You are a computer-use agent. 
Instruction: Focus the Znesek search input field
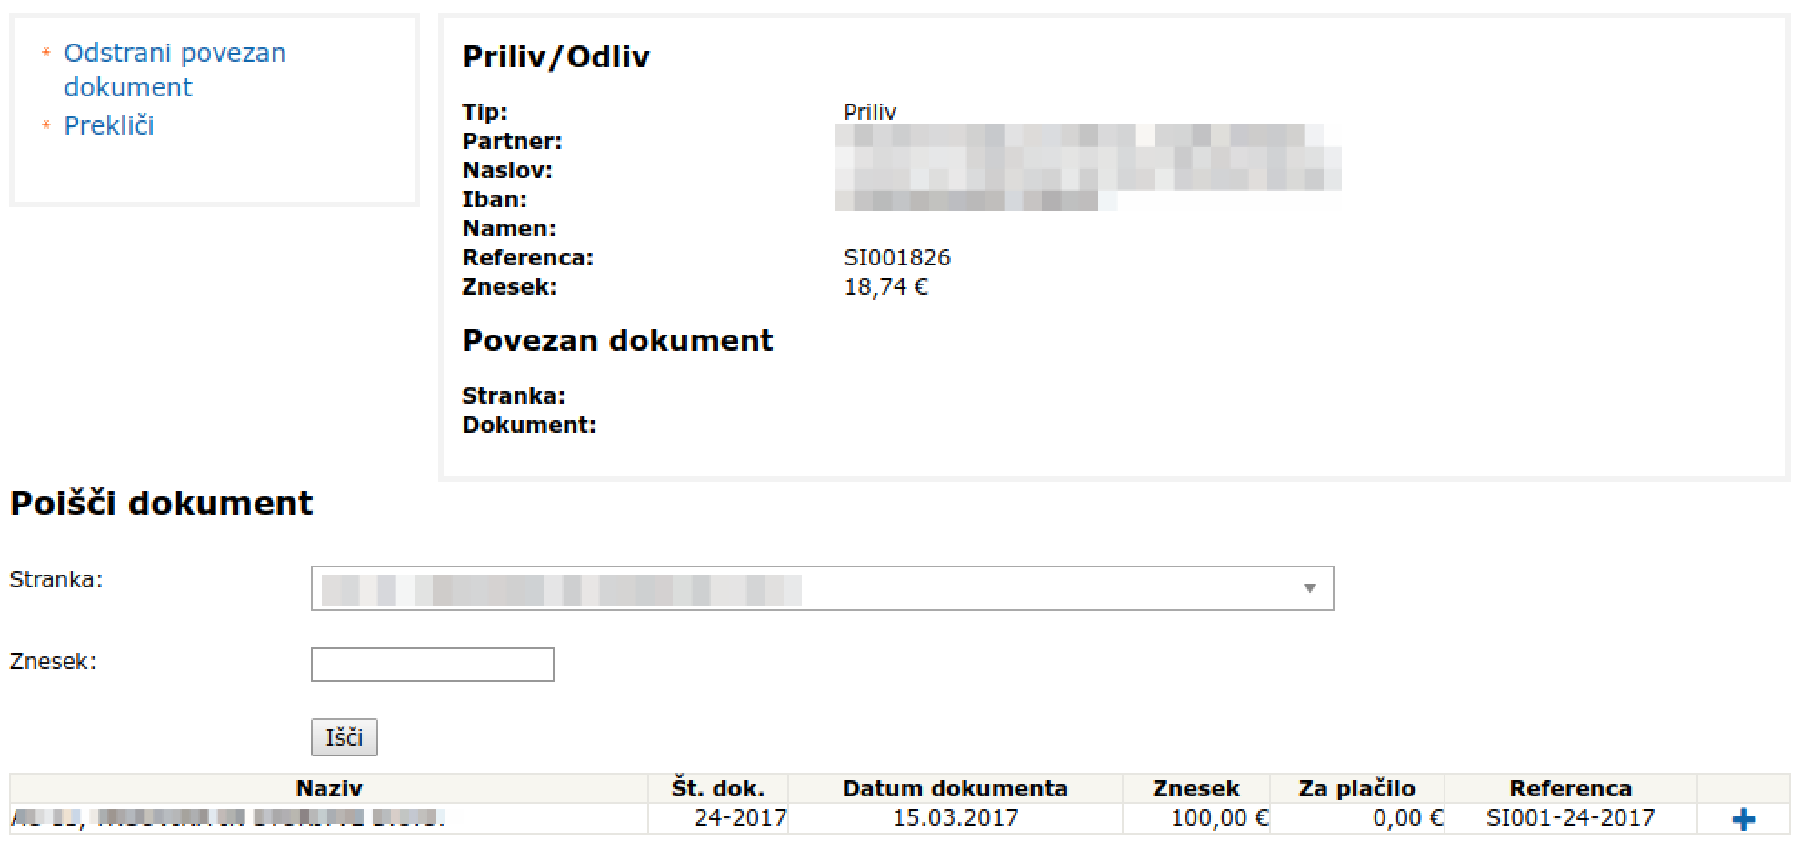point(432,664)
